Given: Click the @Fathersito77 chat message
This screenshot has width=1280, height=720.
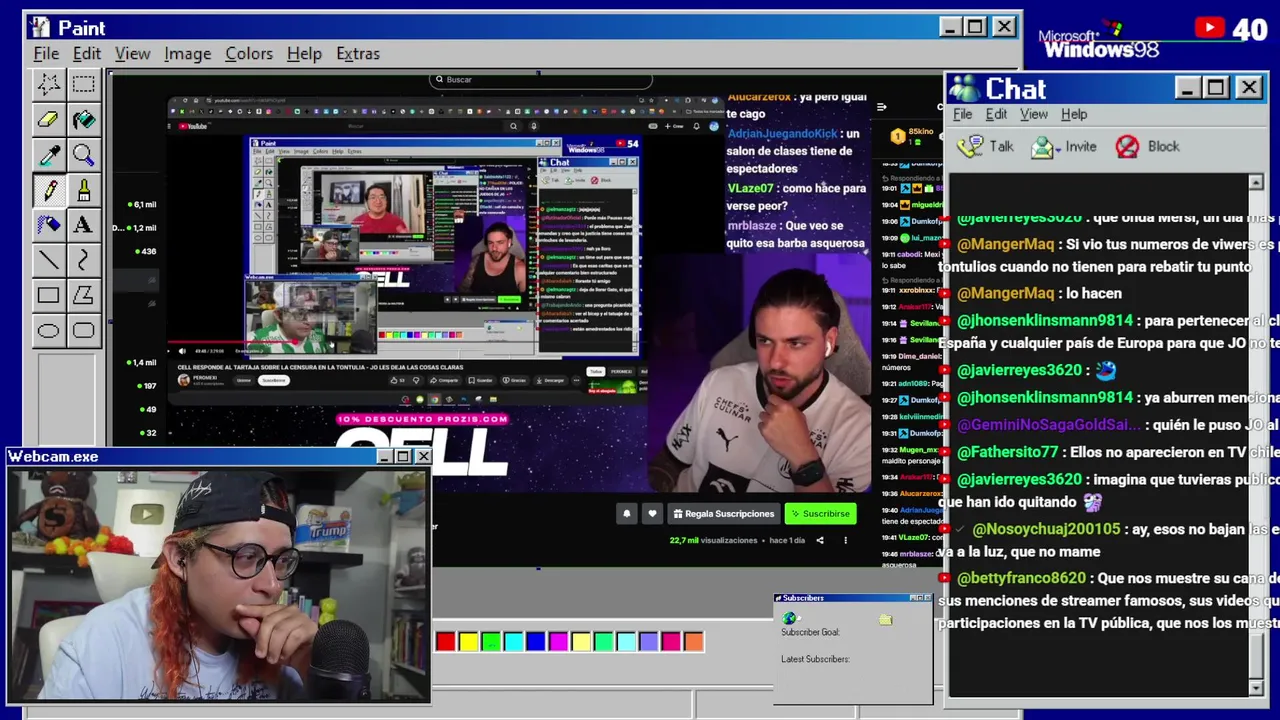Looking at the screenshot, I should click(1109, 452).
